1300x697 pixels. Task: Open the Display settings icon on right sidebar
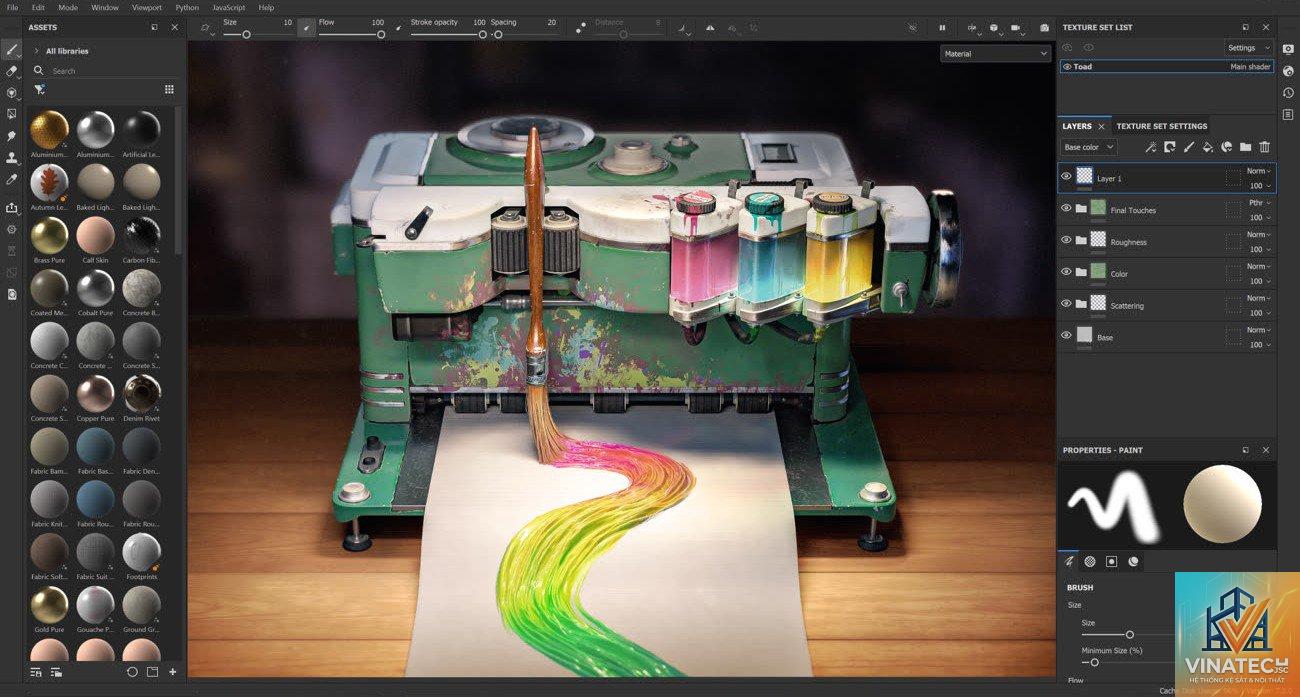point(1289,49)
